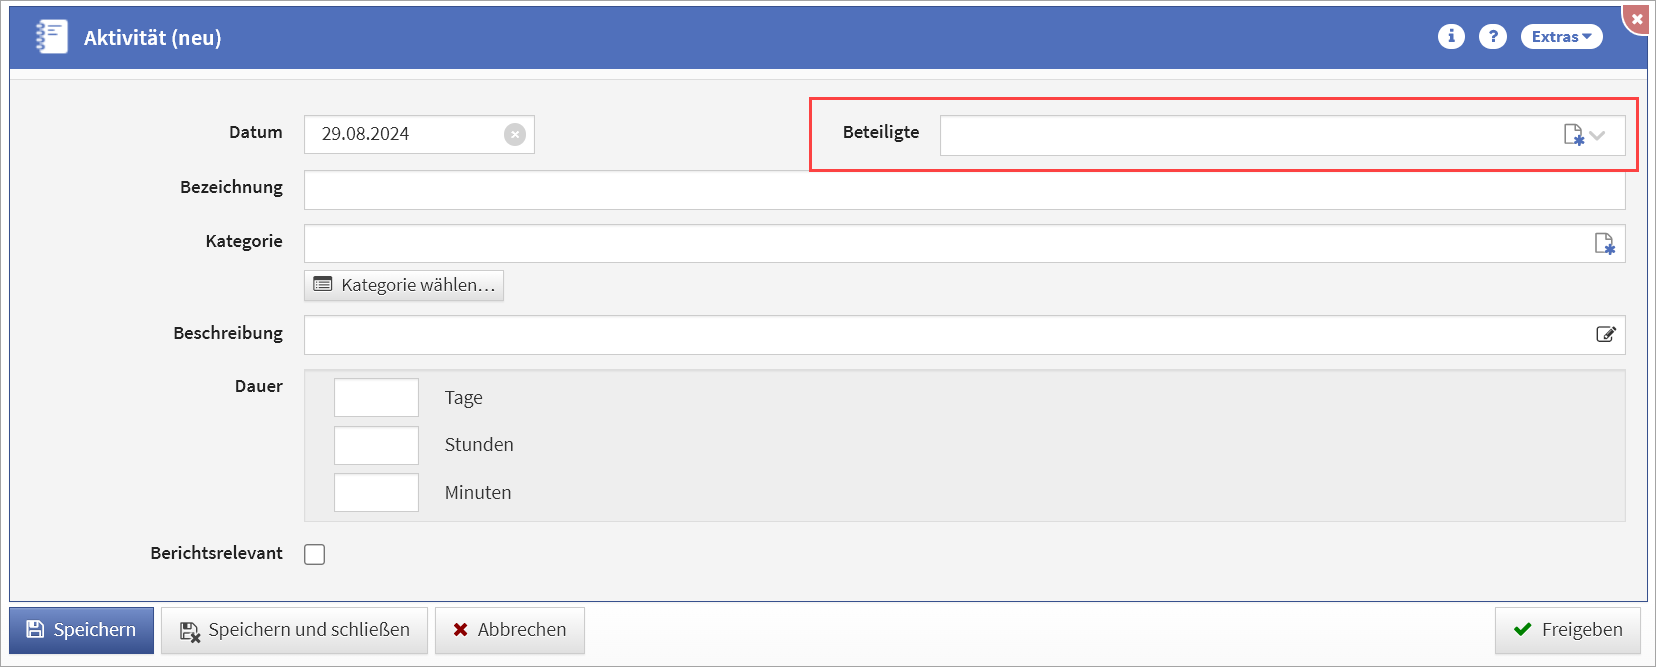Open the Beschreibung edit icon
The height and width of the screenshot is (667, 1656).
coord(1605,335)
